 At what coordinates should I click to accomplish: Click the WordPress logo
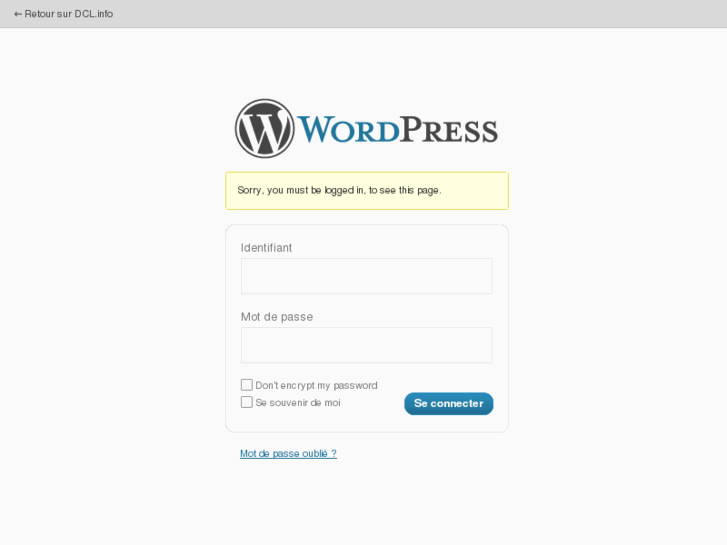click(366, 128)
